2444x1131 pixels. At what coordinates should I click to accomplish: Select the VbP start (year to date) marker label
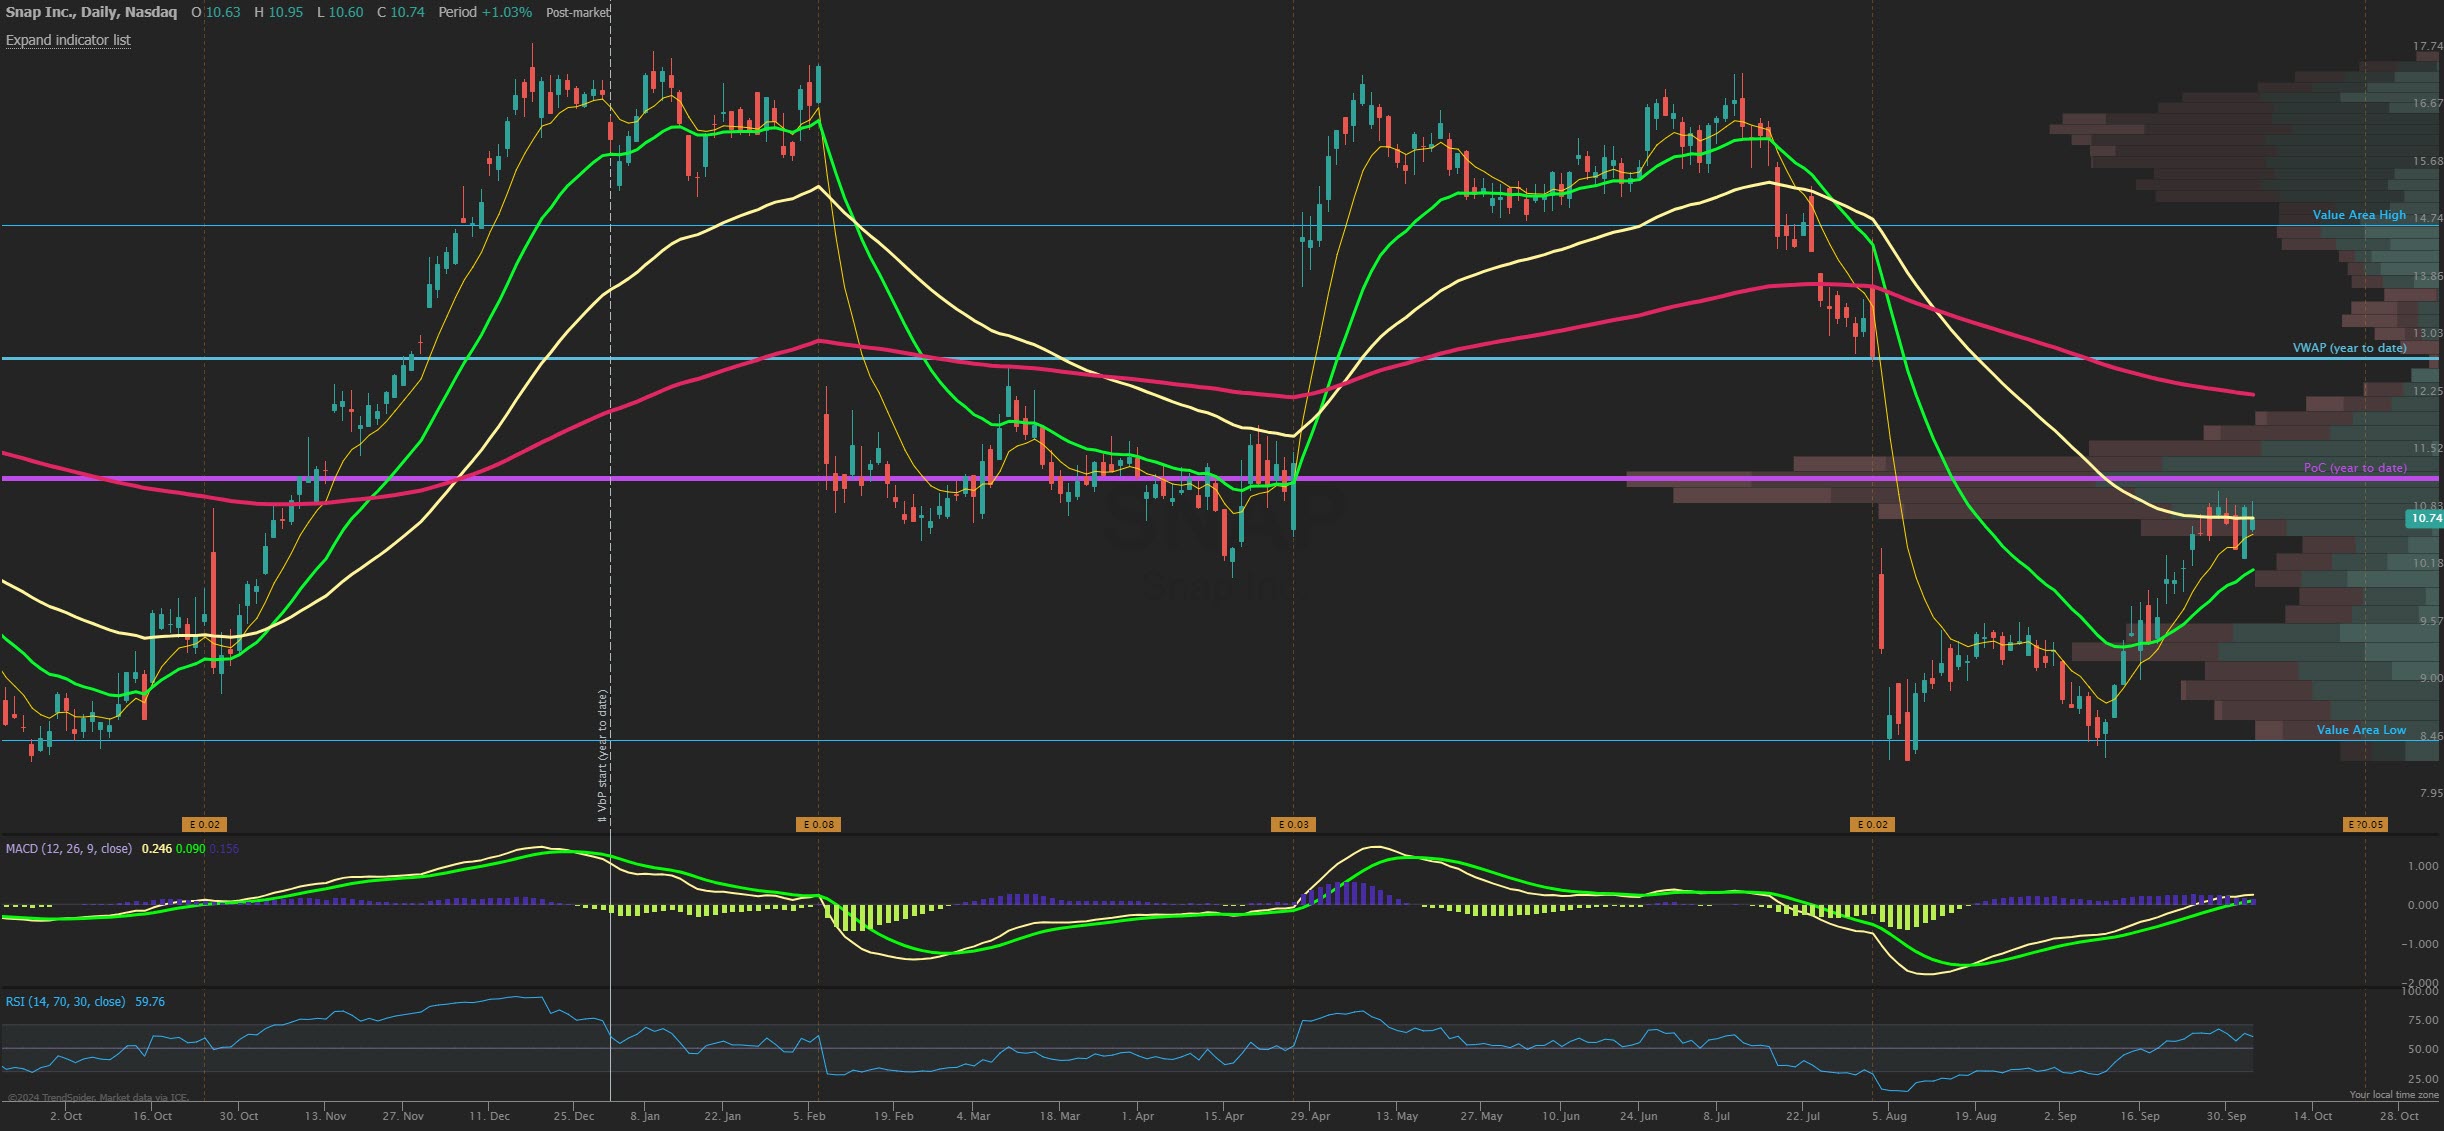pos(602,756)
